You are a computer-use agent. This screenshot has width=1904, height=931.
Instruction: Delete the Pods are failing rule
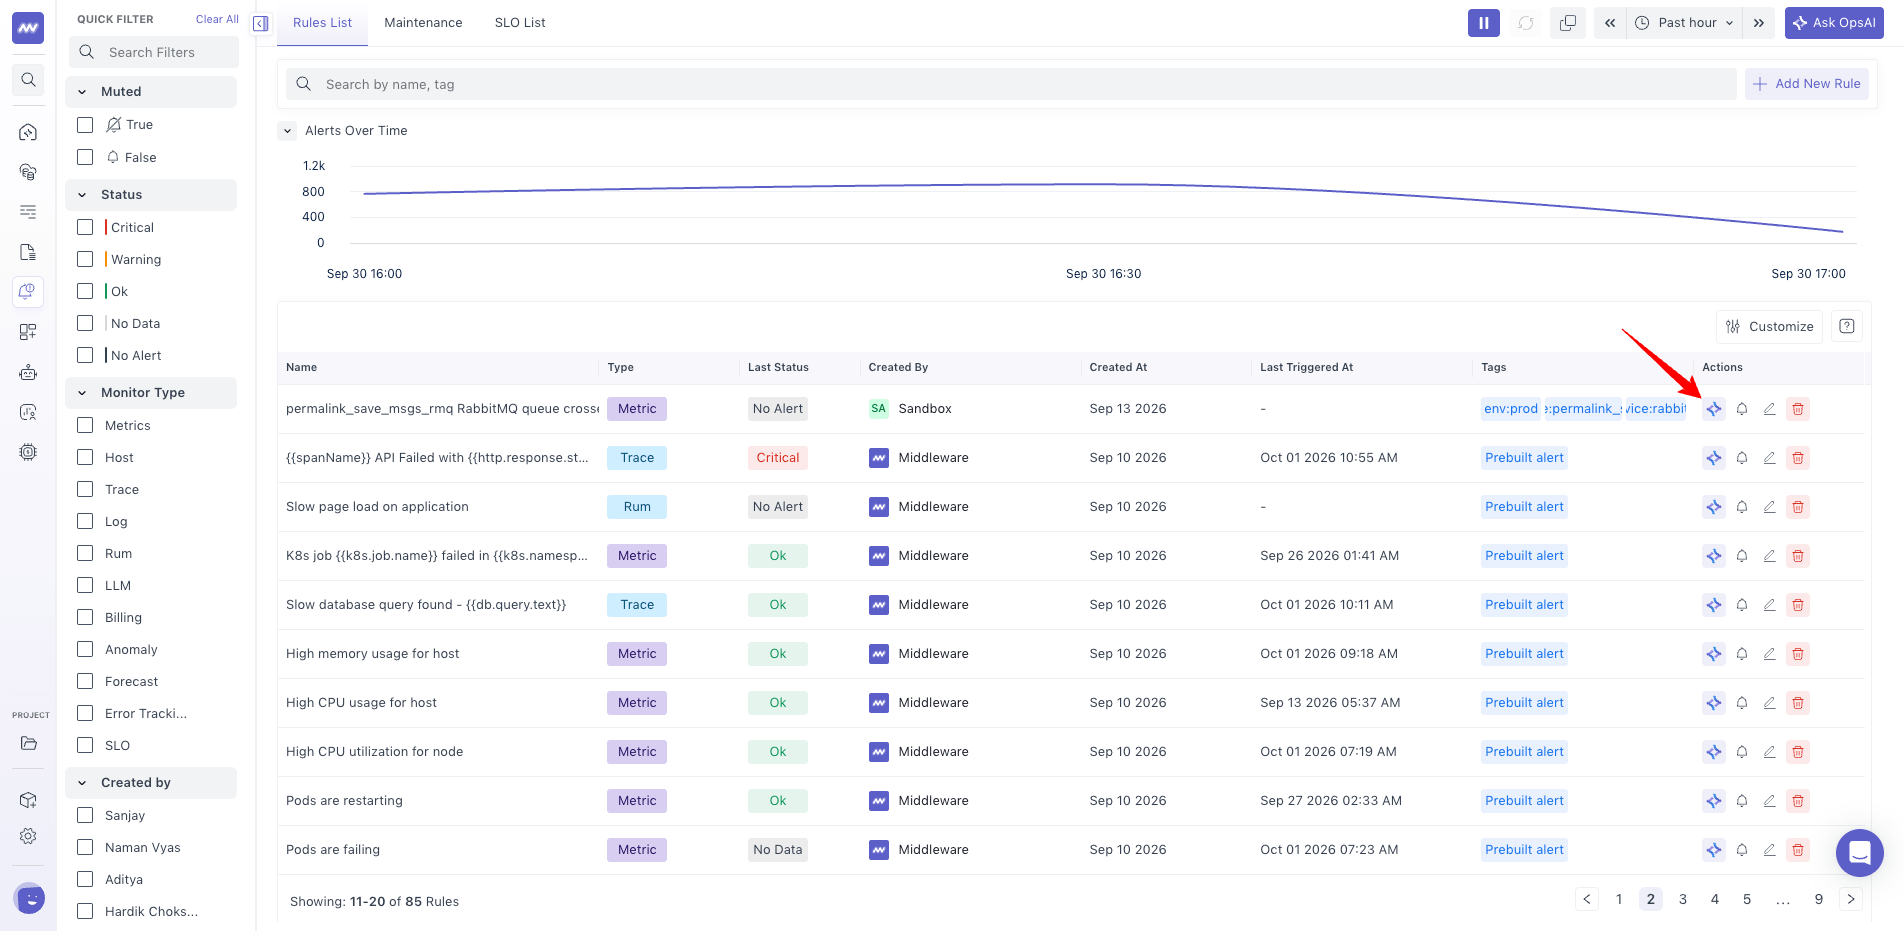pos(1798,850)
